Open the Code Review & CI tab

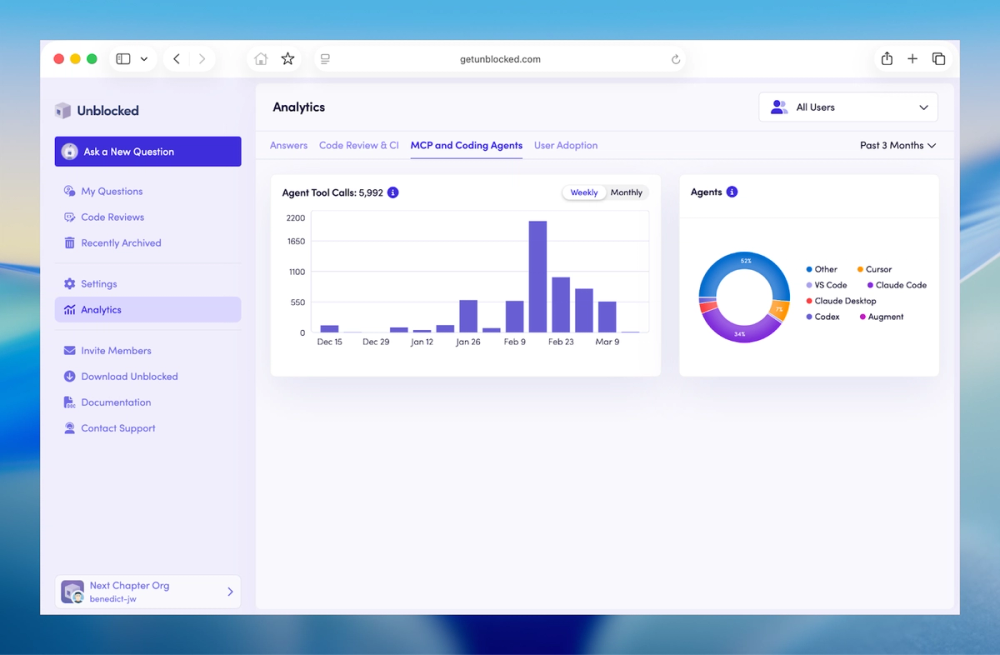pos(359,145)
